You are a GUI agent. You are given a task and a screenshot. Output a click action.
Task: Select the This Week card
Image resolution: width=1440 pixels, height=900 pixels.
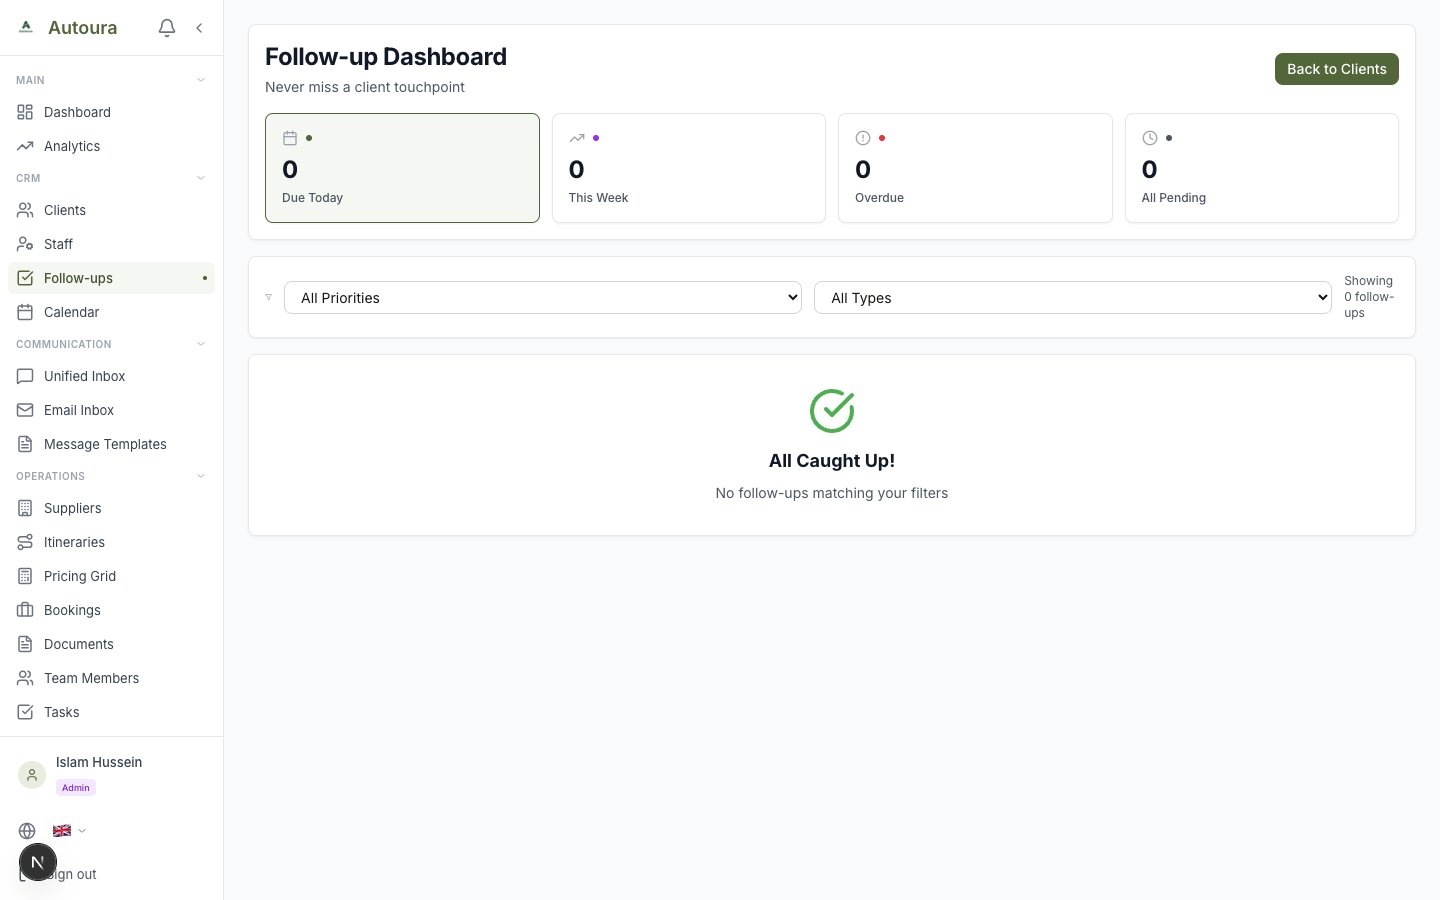tap(689, 168)
